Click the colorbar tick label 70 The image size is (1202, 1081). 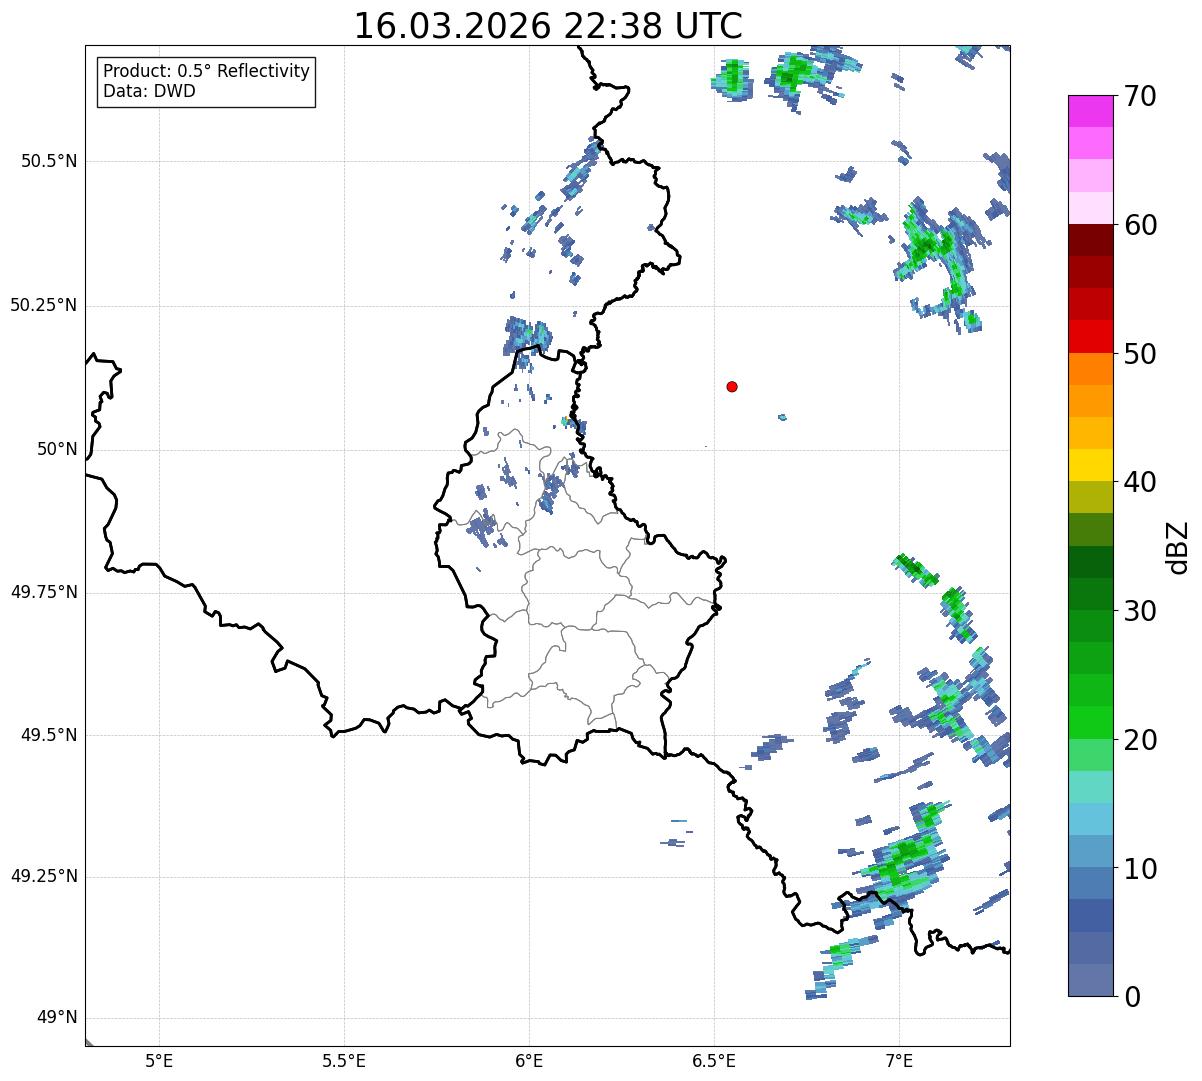[1139, 96]
